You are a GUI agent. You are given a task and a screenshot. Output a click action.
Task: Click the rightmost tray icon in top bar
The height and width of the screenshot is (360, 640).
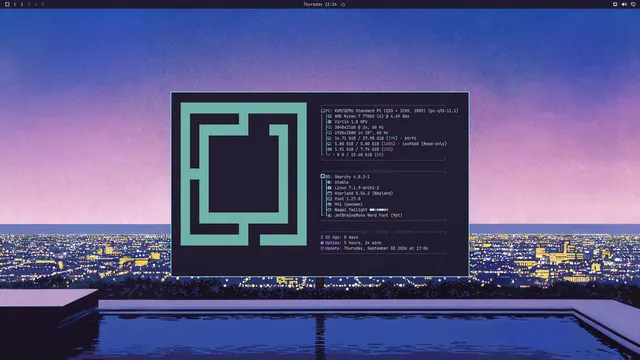point(633,4)
